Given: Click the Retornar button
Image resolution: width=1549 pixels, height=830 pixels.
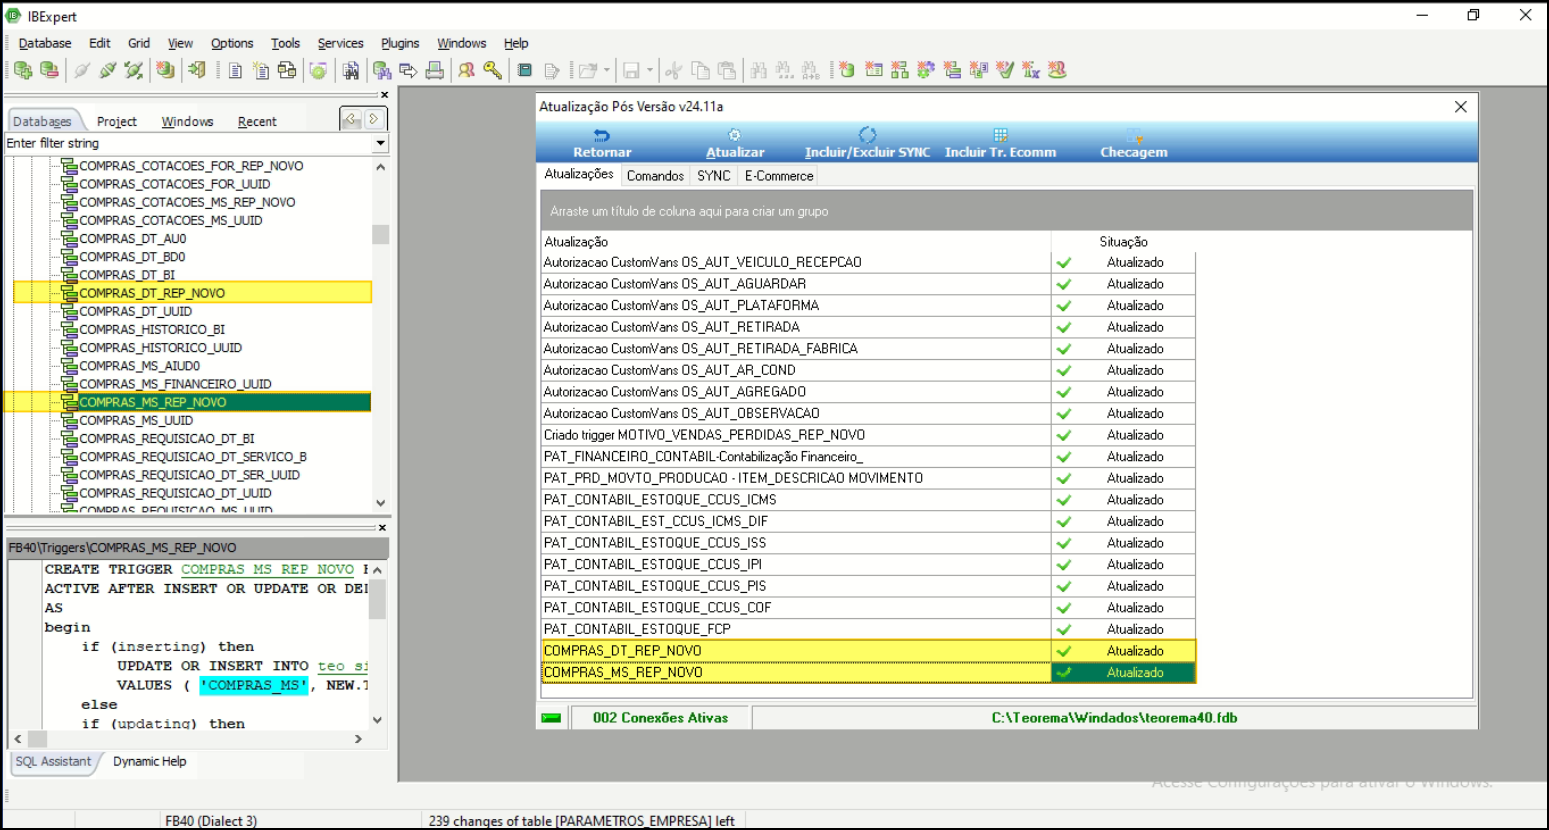Looking at the screenshot, I should 602,143.
